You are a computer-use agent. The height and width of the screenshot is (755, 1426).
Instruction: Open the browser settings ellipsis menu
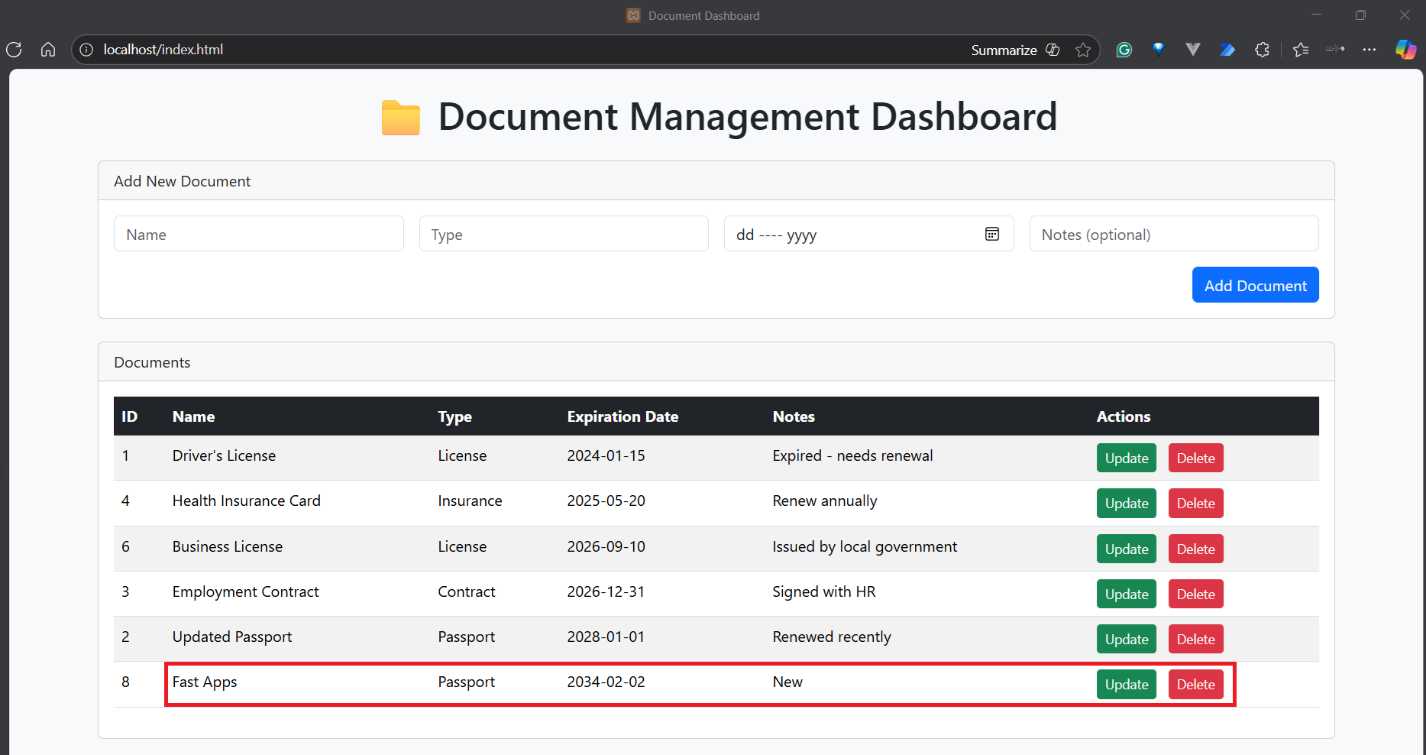click(1370, 50)
